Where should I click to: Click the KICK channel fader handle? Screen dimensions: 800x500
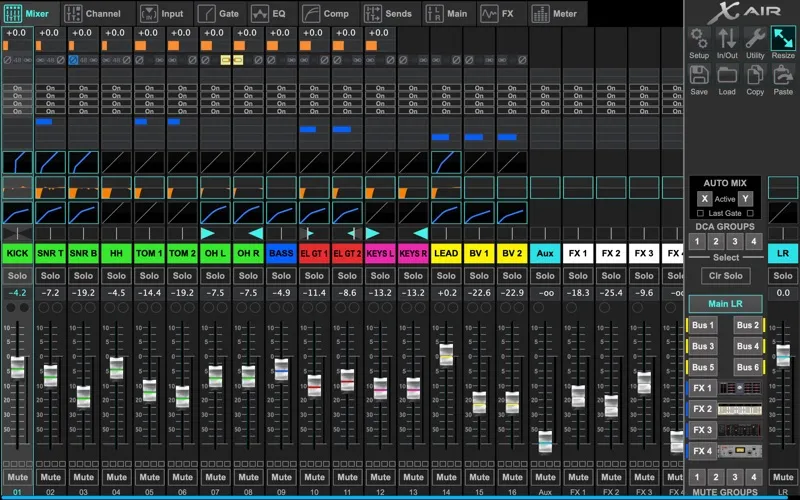coord(17,367)
